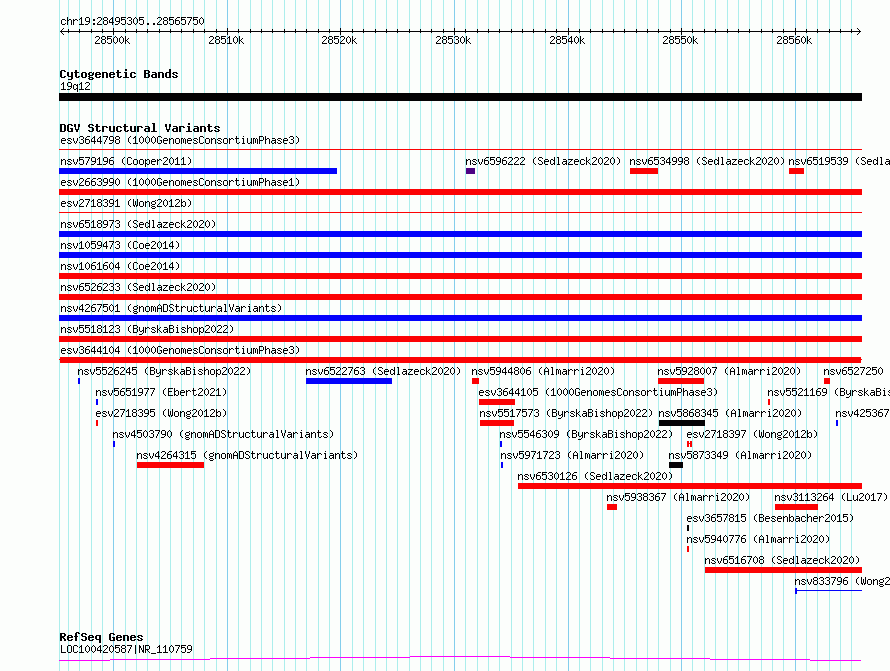The height and width of the screenshot is (671, 890).
Task: Click the 28530k ruler label
Action: tap(453, 40)
